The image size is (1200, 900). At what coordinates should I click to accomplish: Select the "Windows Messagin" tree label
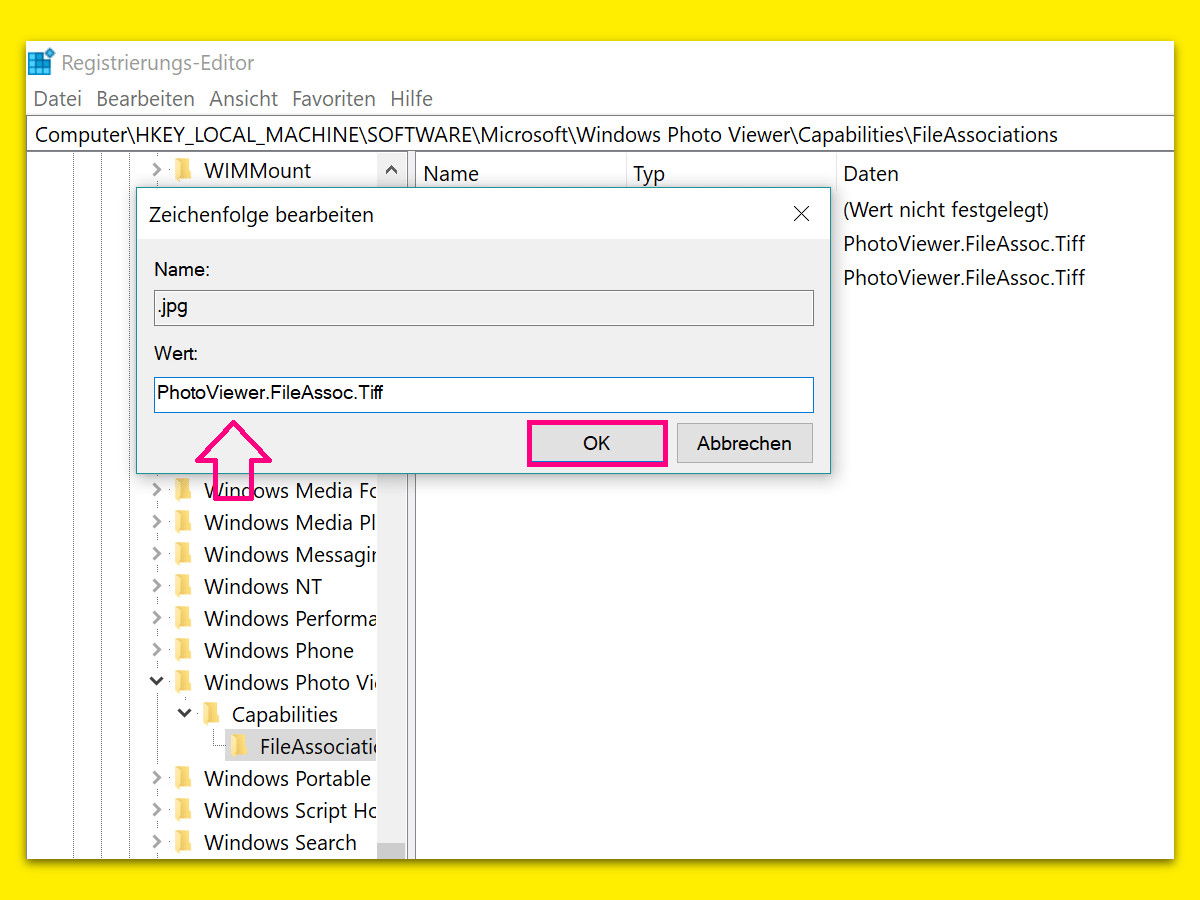(x=291, y=554)
